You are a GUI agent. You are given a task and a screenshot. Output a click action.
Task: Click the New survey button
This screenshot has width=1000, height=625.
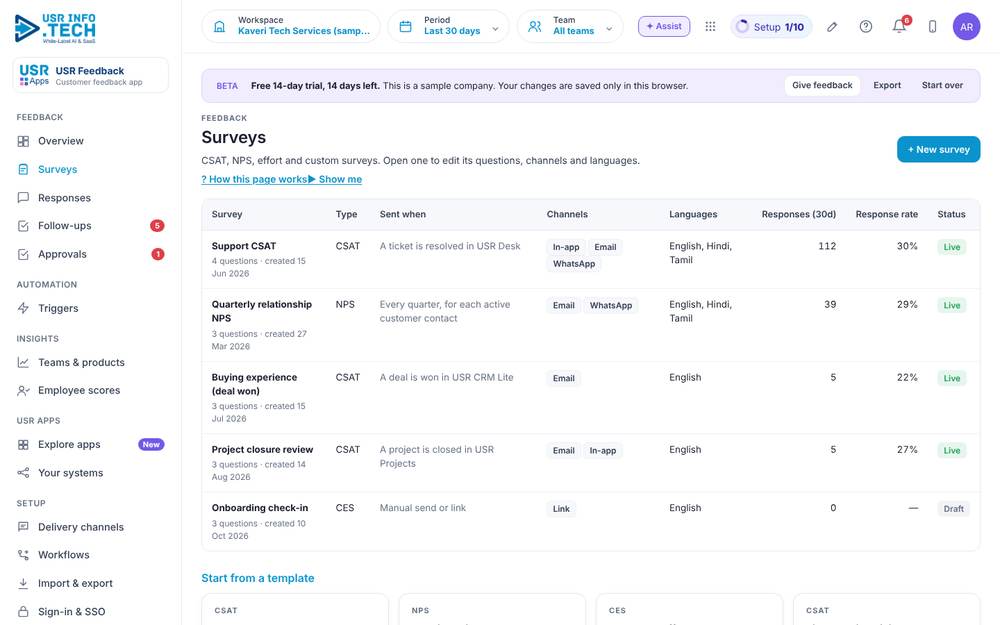point(938,149)
